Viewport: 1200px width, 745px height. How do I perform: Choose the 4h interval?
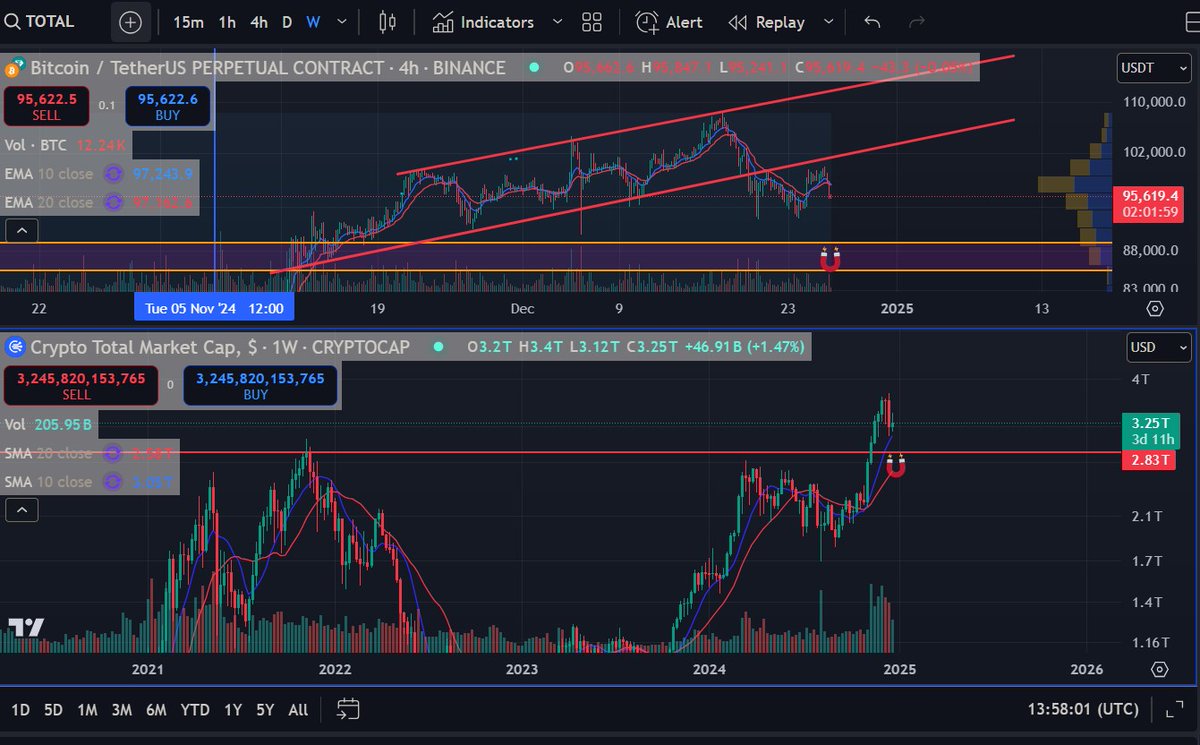(x=259, y=22)
